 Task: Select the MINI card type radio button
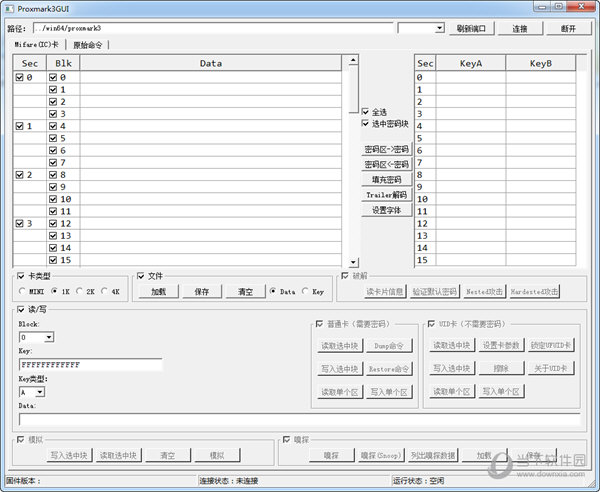(22, 291)
